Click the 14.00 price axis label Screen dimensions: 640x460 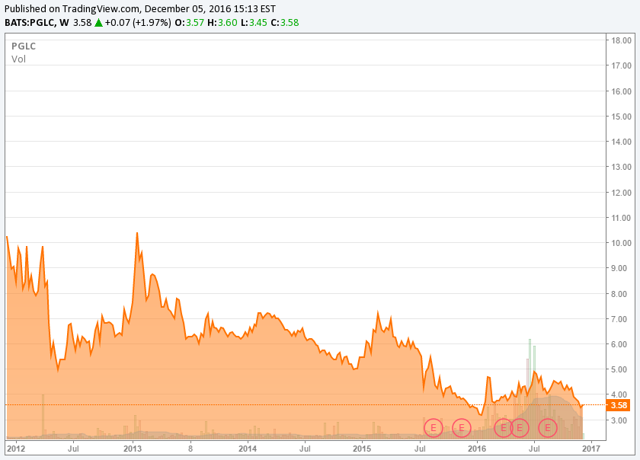tap(621, 142)
